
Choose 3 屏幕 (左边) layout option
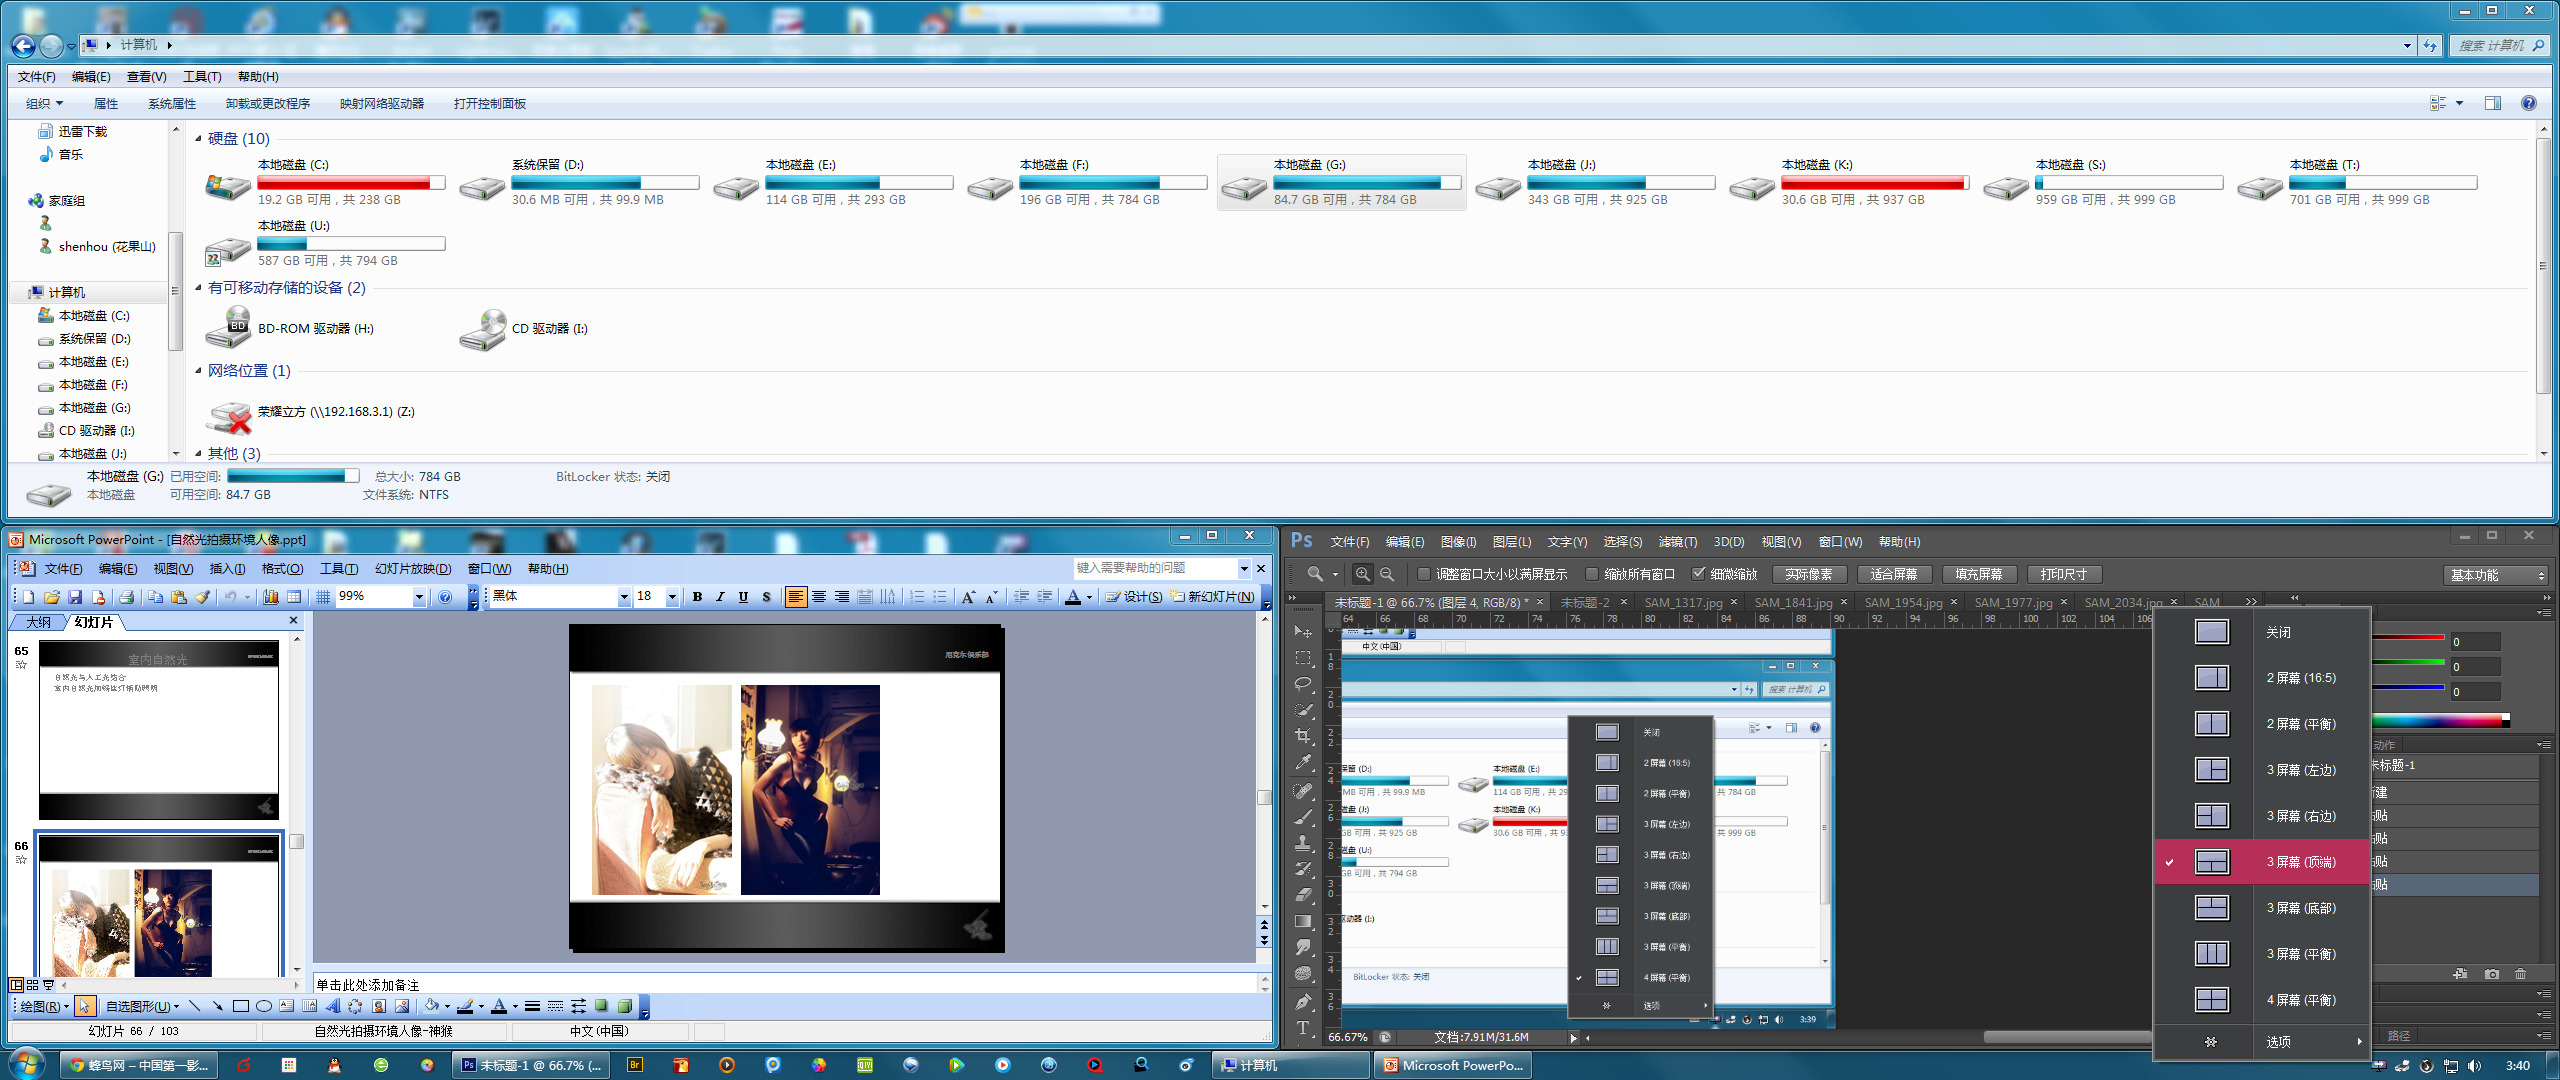2262,770
